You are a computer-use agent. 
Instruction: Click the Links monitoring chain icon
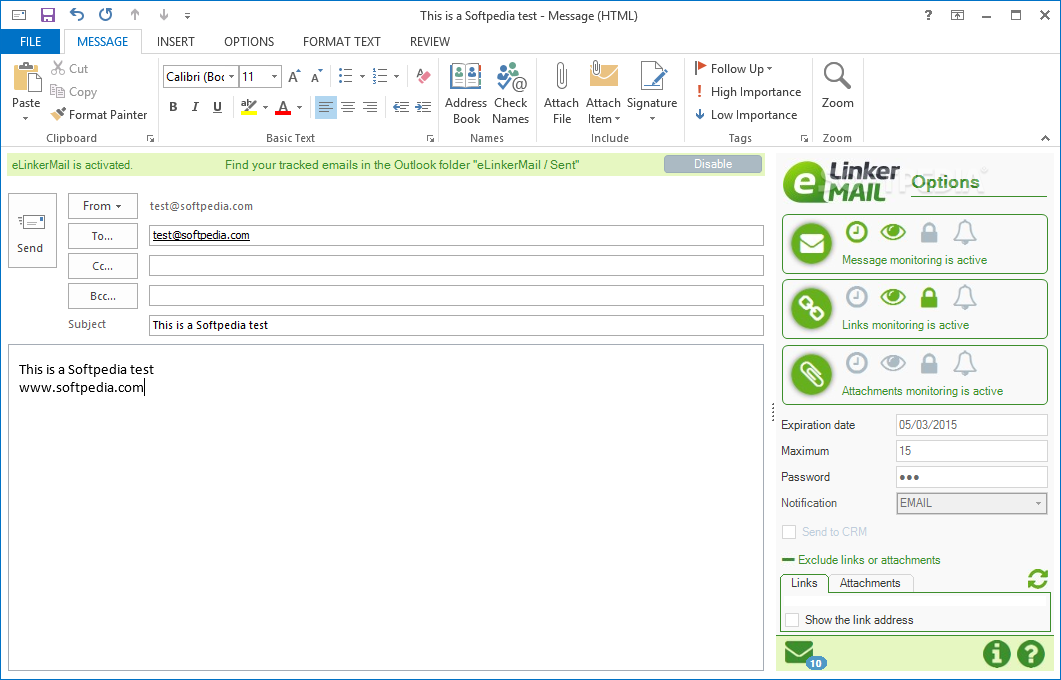coord(811,309)
